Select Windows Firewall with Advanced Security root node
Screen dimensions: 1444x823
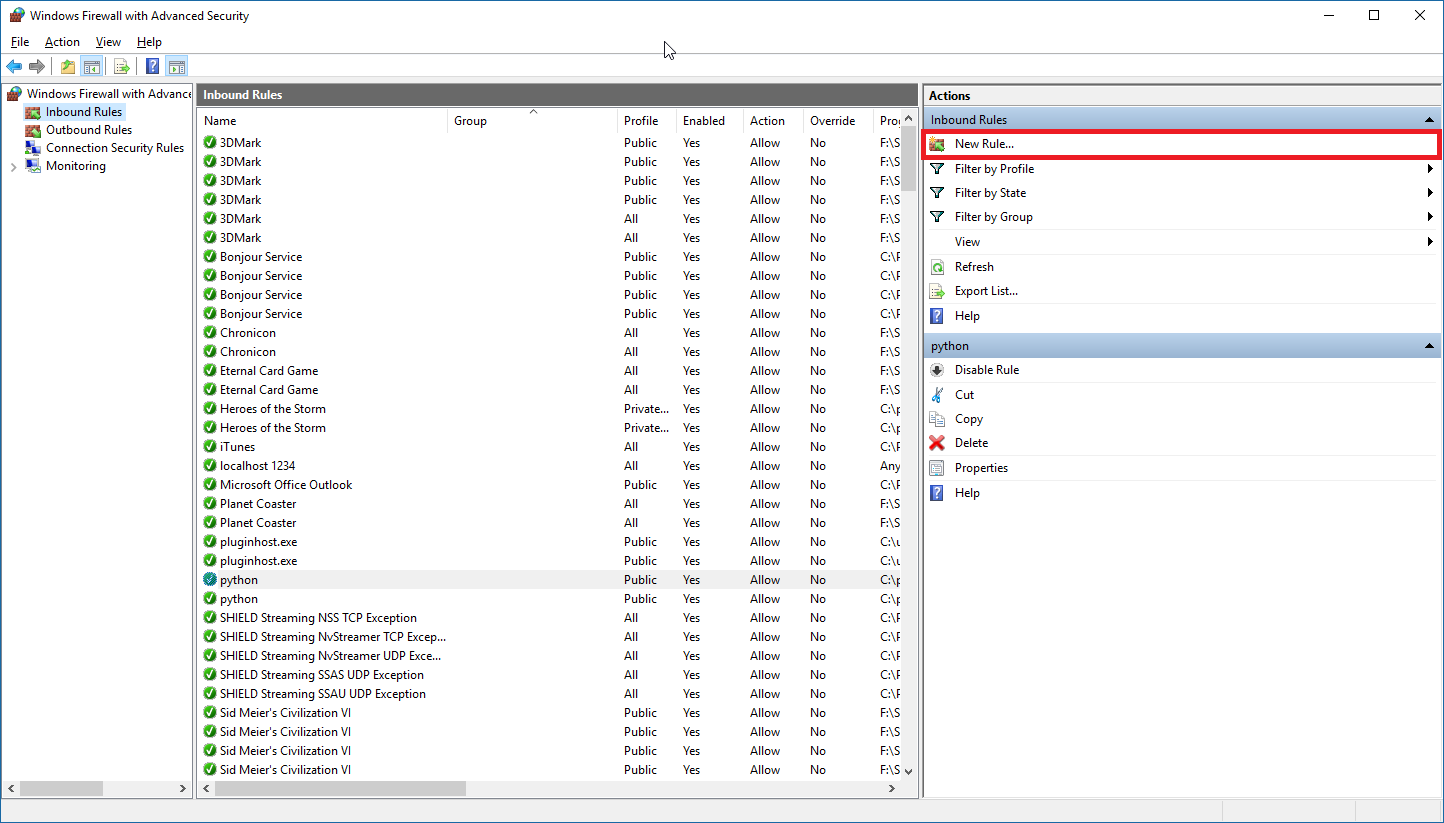click(109, 94)
